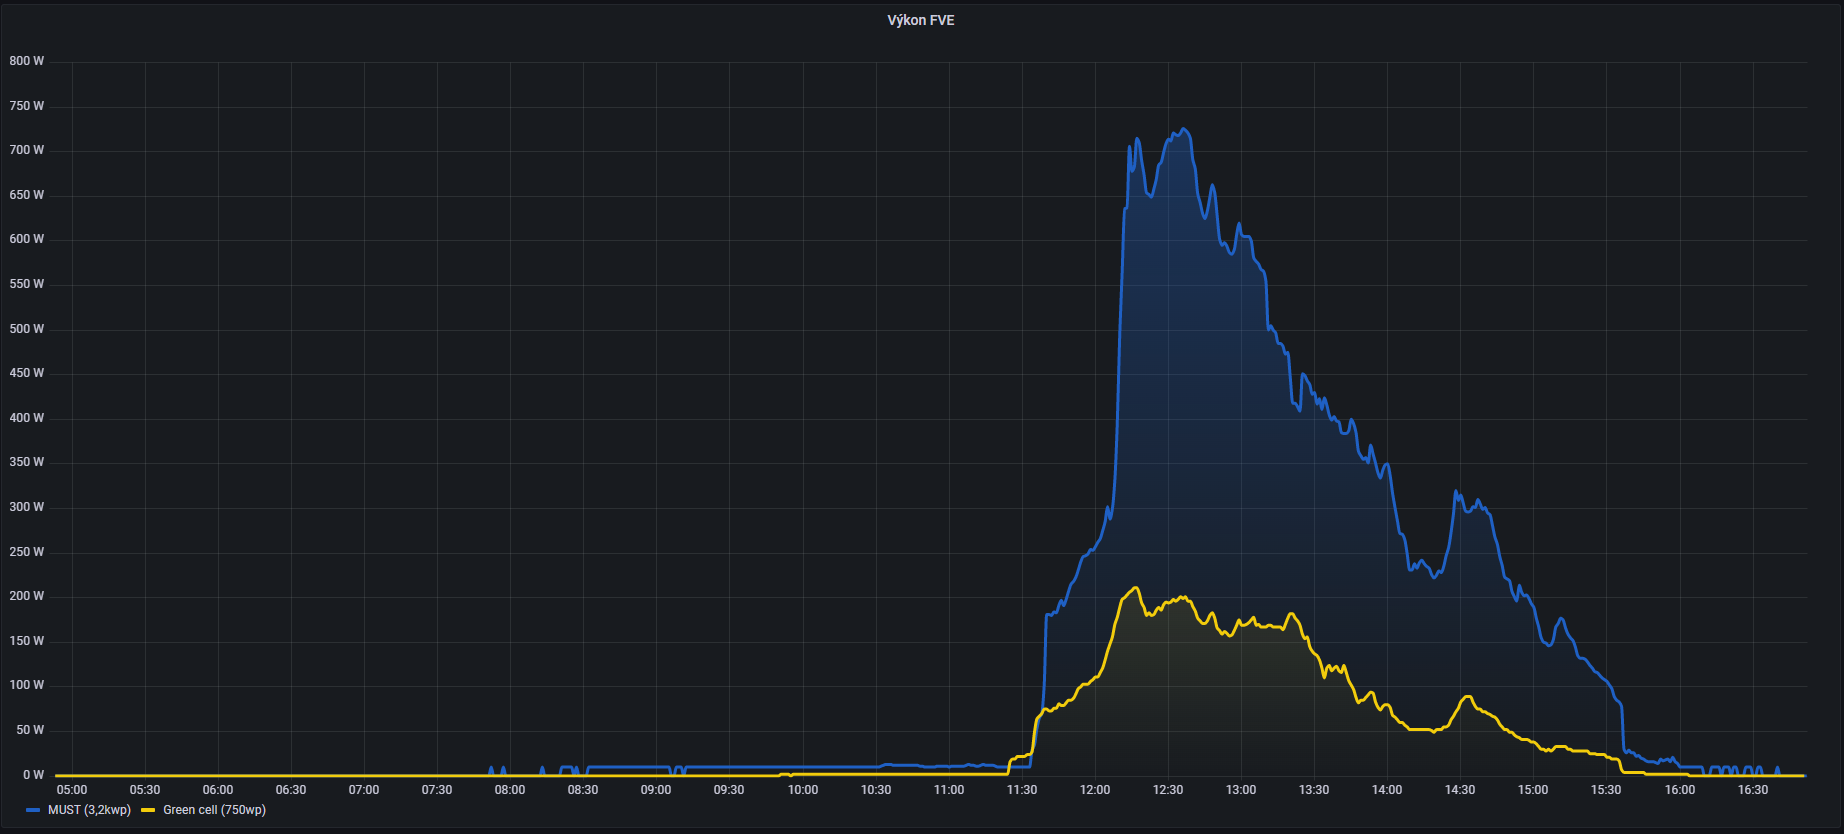
Task: Toggle the MUST (3,2kwp) series in legend
Action: point(89,810)
